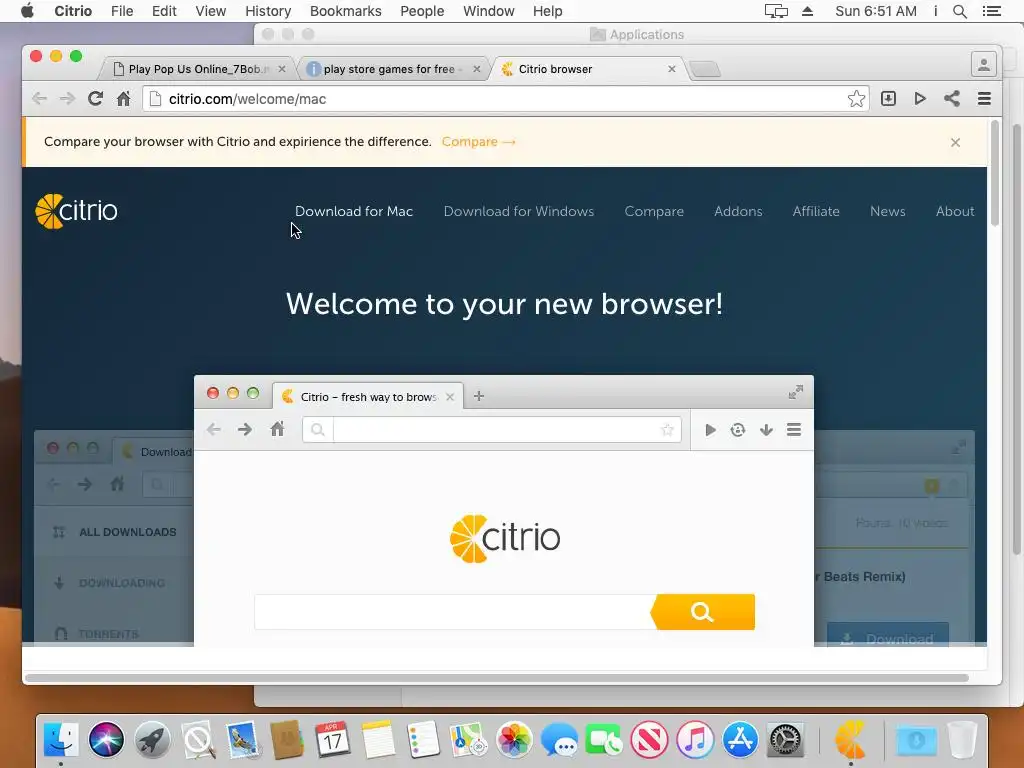This screenshot has height=768, width=1024.
Task: Bookmark this page with the star icon
Action: [856, 99]
